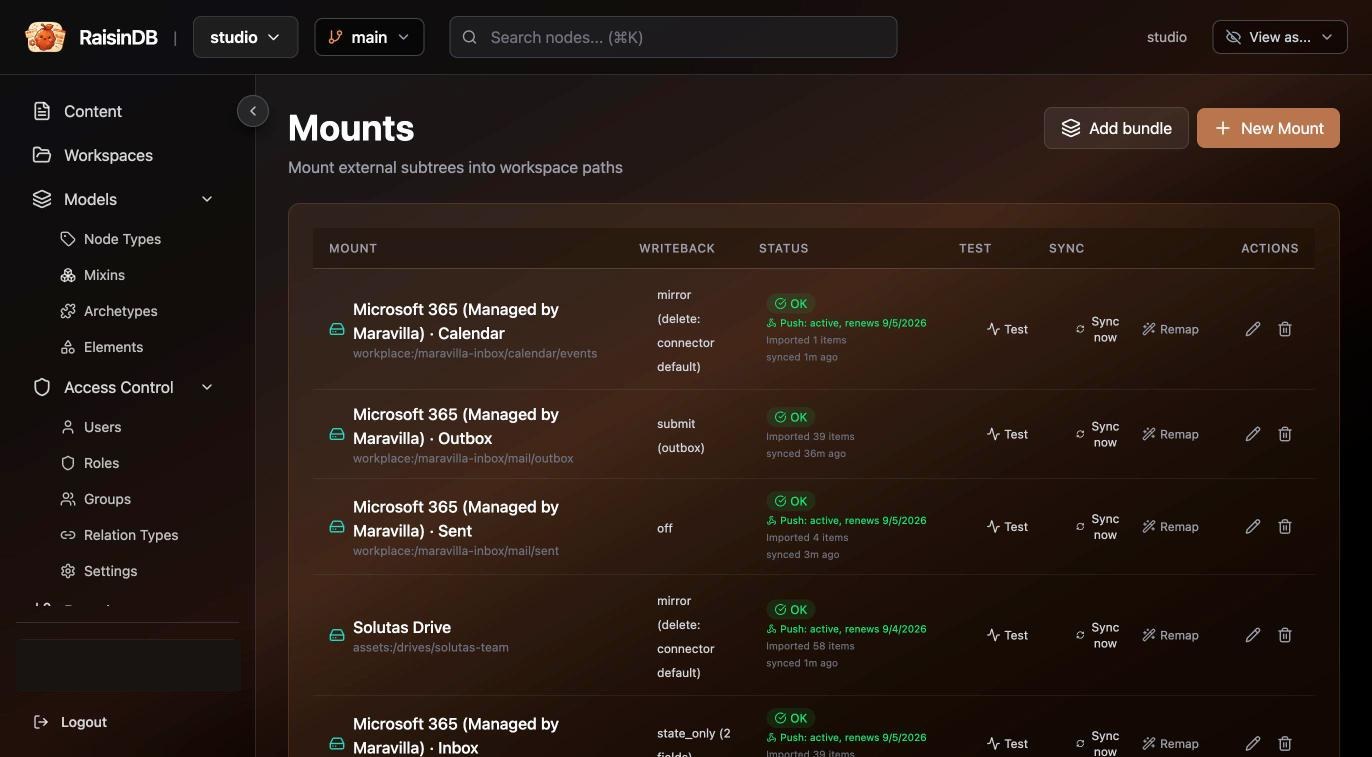Image resolution: width=1372 pixels, height=757 pixels.
Task: Collapse the Access Control section chevron
Action: tap(207, 387)
